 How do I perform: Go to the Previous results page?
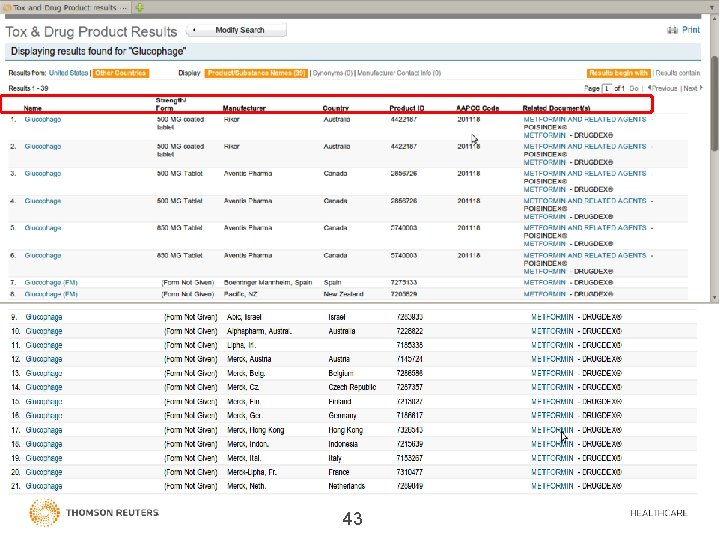tap(663, 88)
